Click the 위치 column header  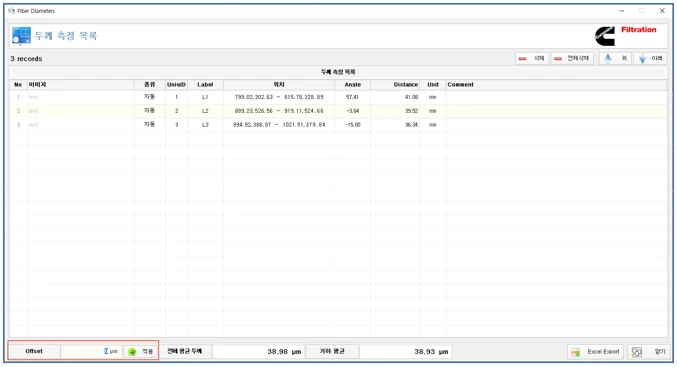coord(279,85)
